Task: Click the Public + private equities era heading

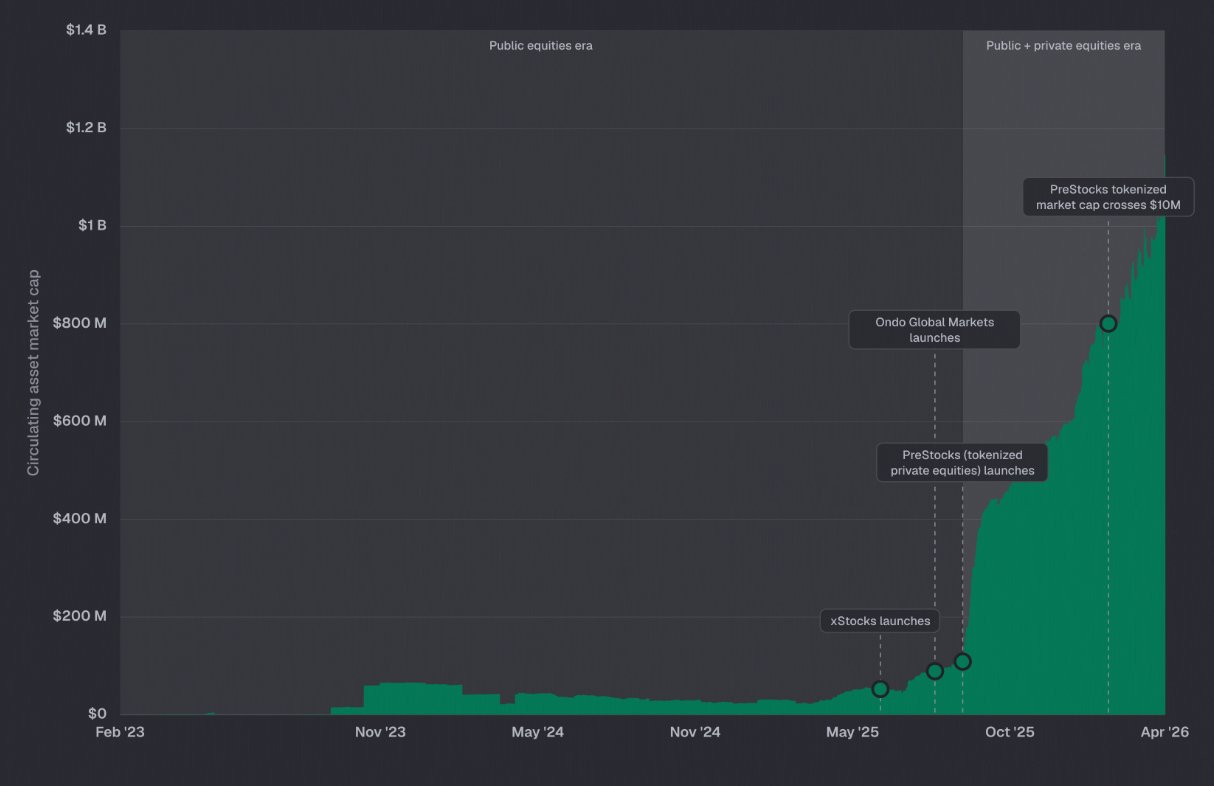Action: coord(1063,46)
